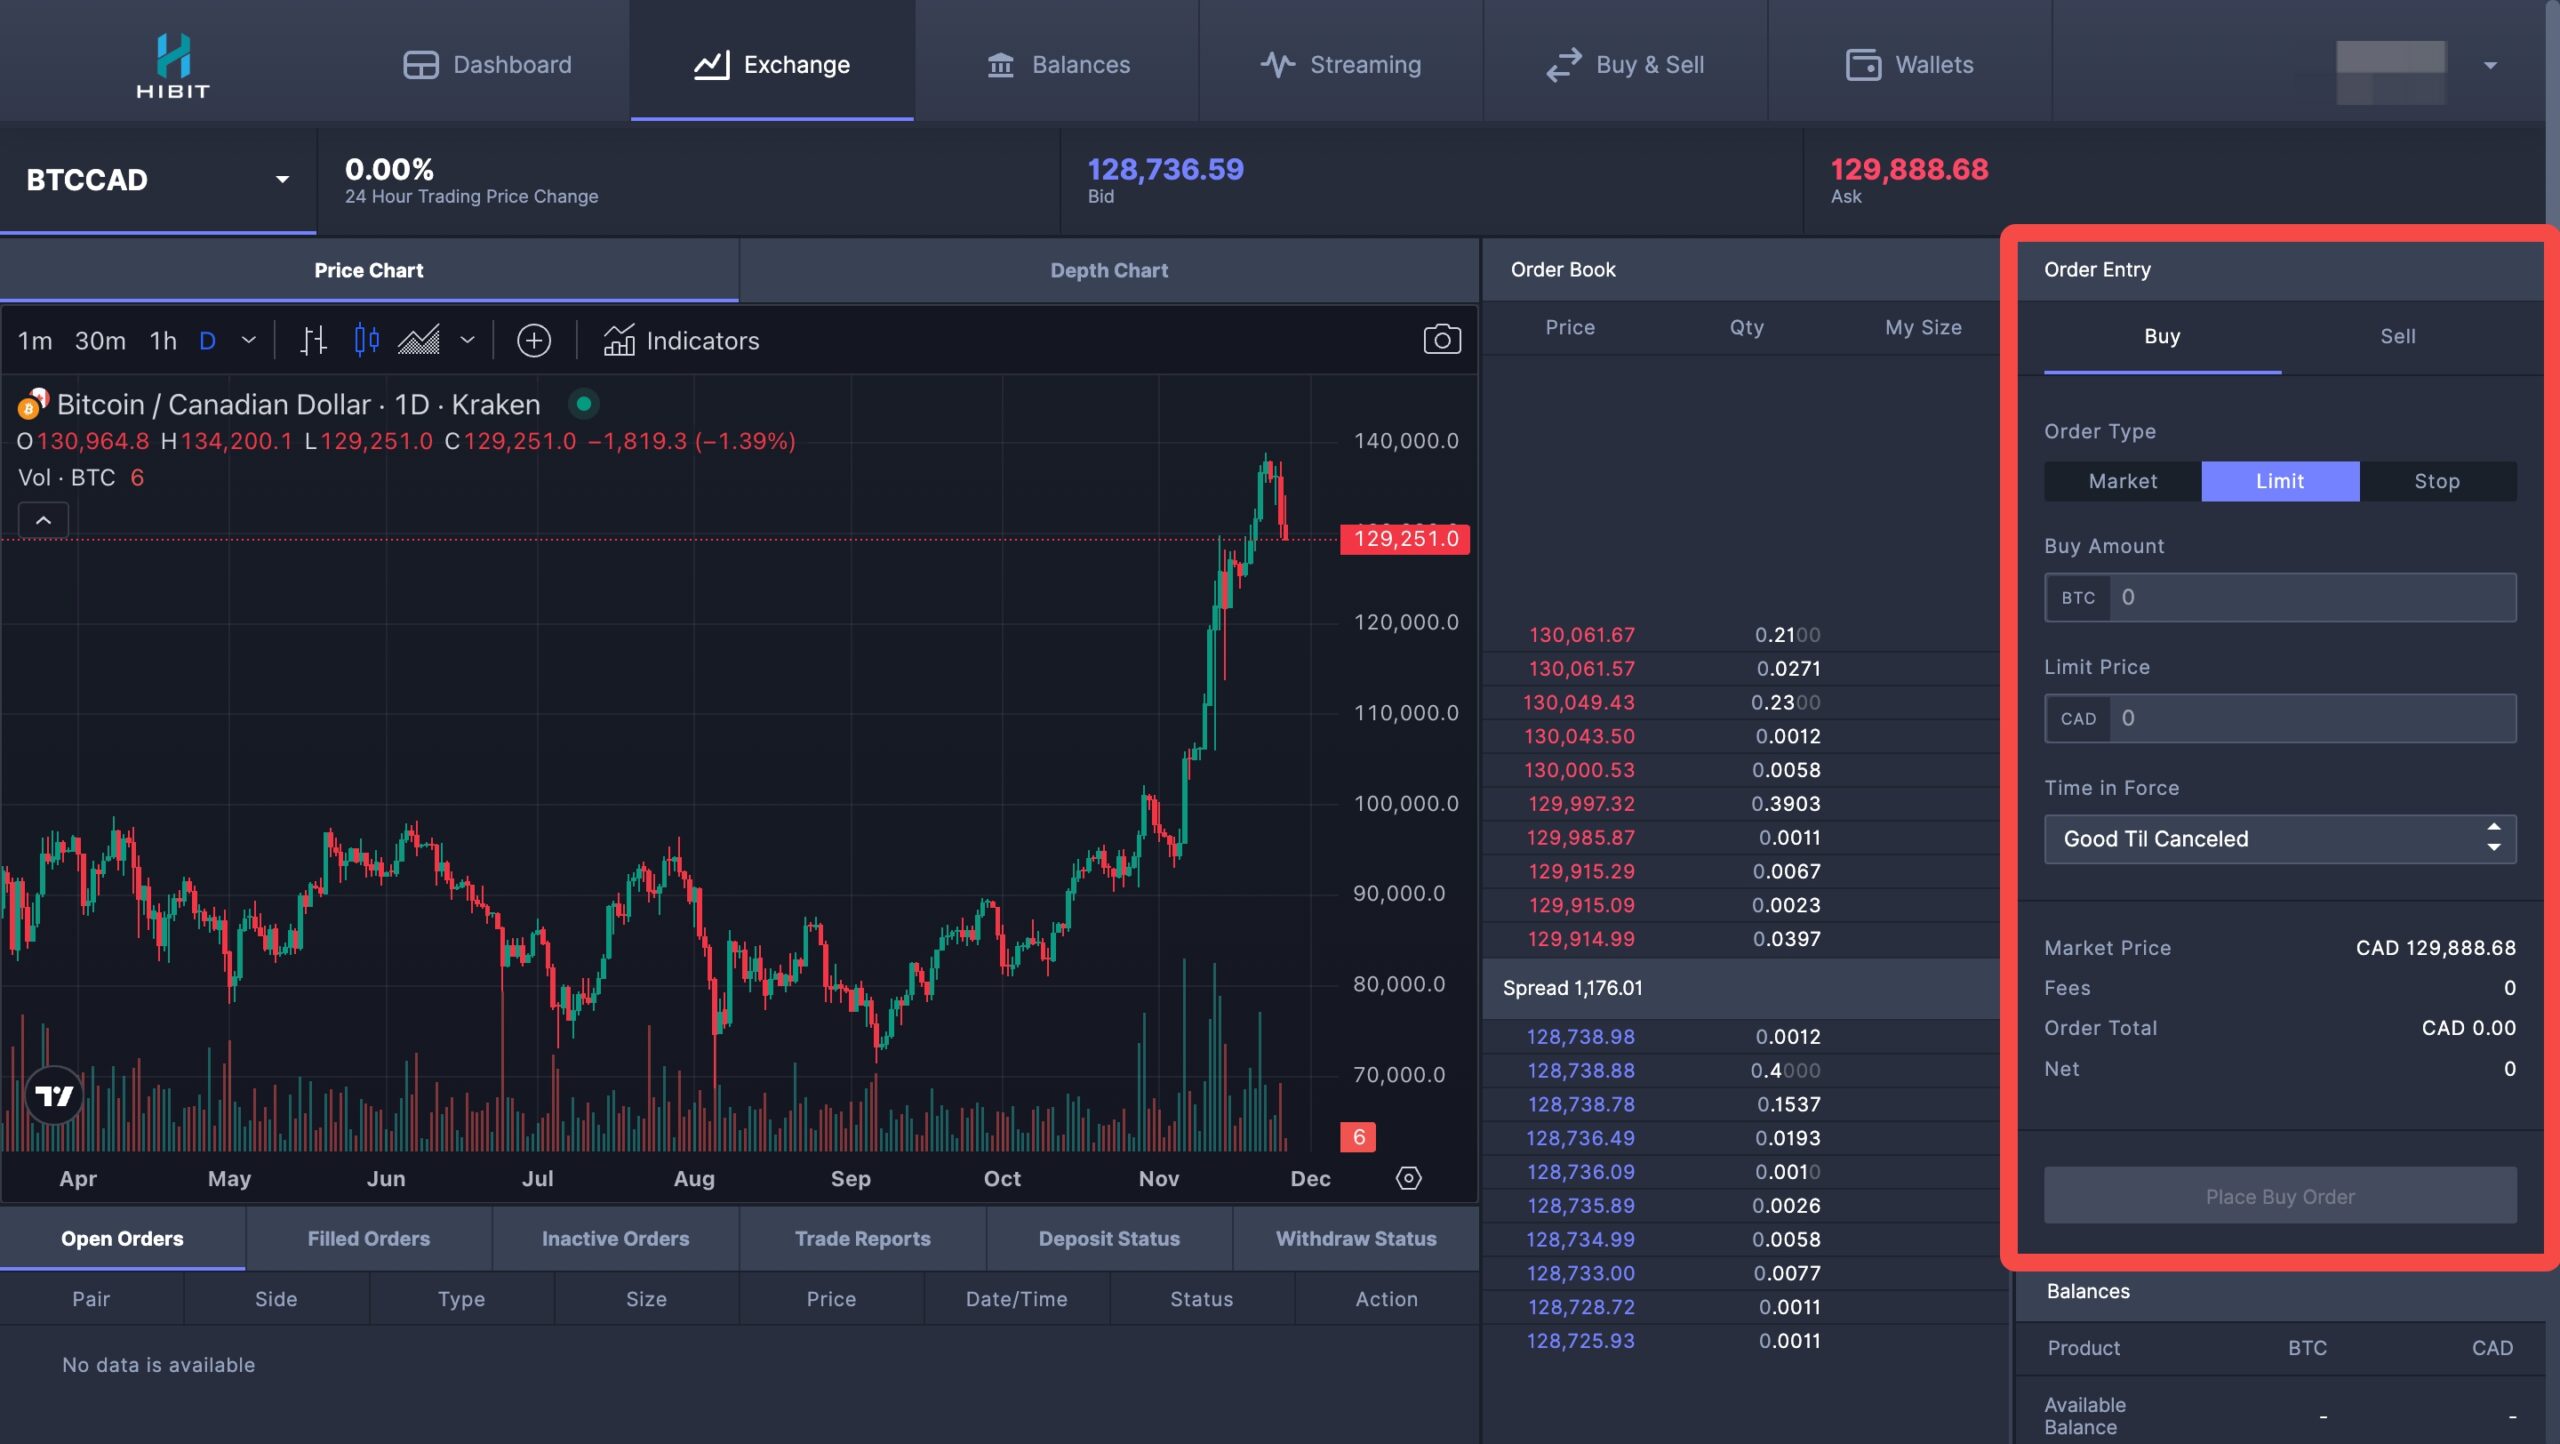Click the Date/Time column header in orders table
The height and width of the screenshot is (1444, 2560).
[x=1016, y=1299]
